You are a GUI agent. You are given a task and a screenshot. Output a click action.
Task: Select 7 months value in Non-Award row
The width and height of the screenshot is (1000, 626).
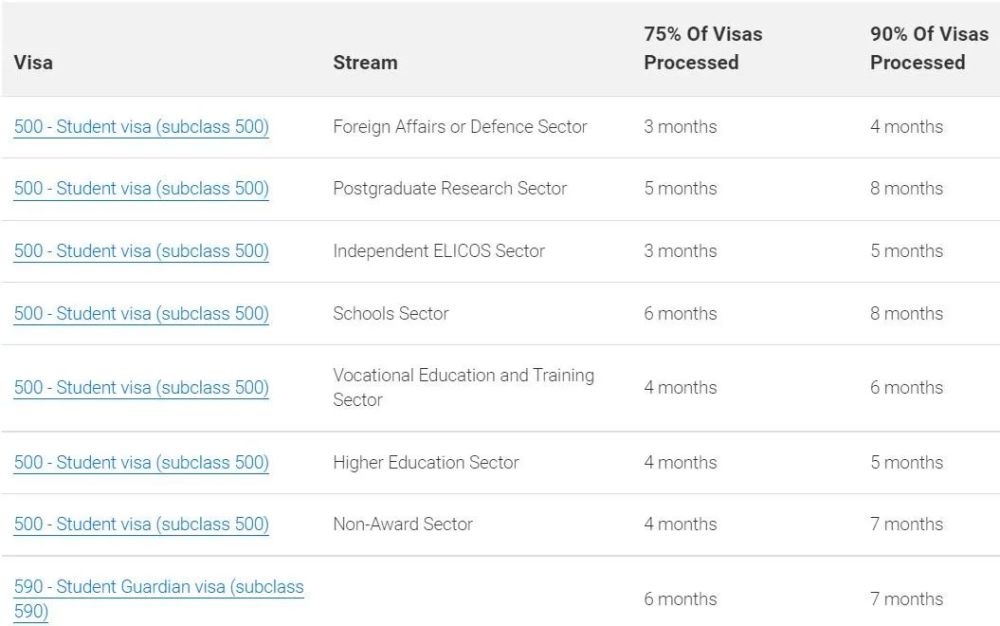(906, 524)
